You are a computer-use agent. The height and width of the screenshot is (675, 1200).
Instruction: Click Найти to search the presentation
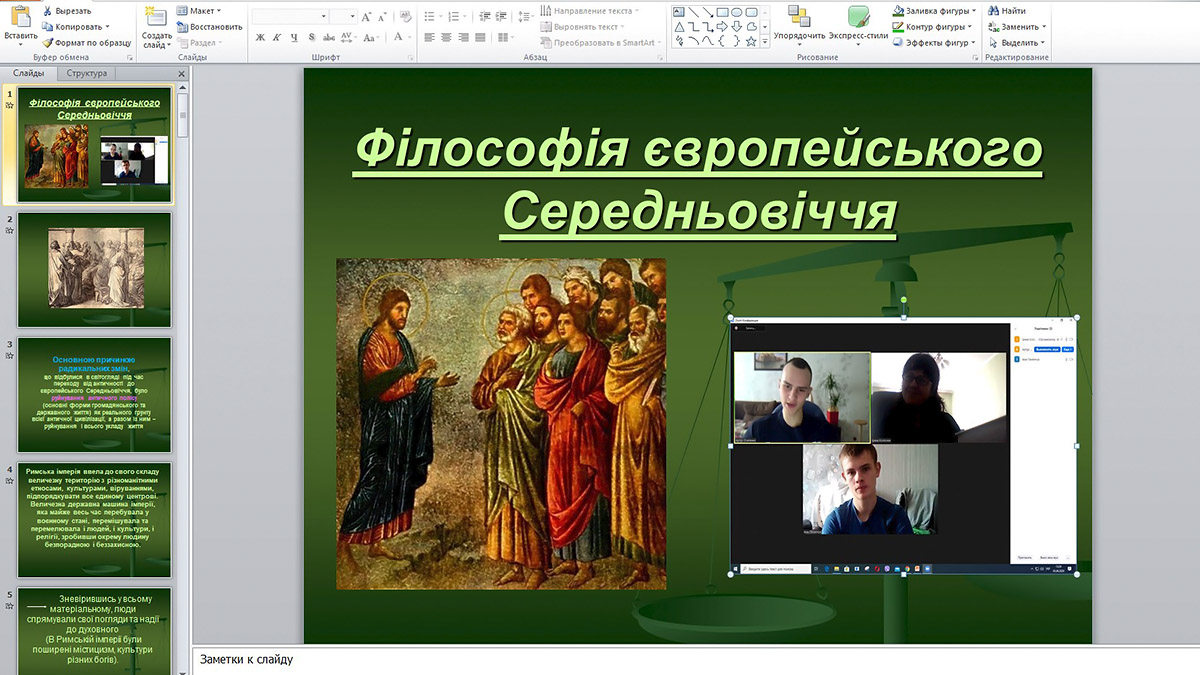(1006, 11)
